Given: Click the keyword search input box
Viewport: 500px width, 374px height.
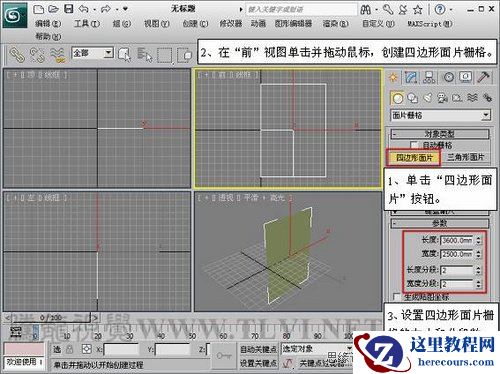Looking at the screenshot, I should point(301,9).
